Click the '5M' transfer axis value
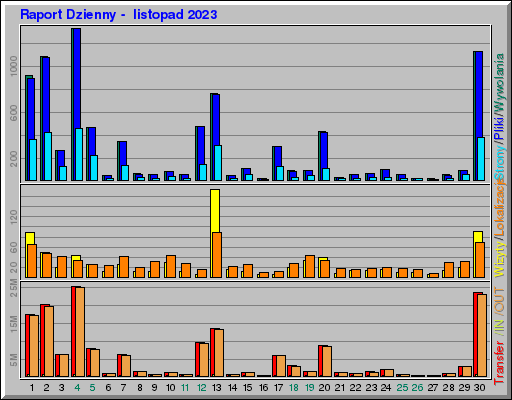 tap(14, 360)
